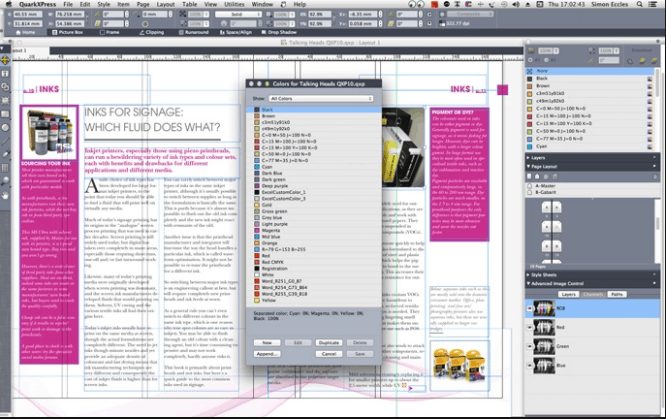Open the Apple menu
This screenshot has height=419, width=666.
(8, 4)
